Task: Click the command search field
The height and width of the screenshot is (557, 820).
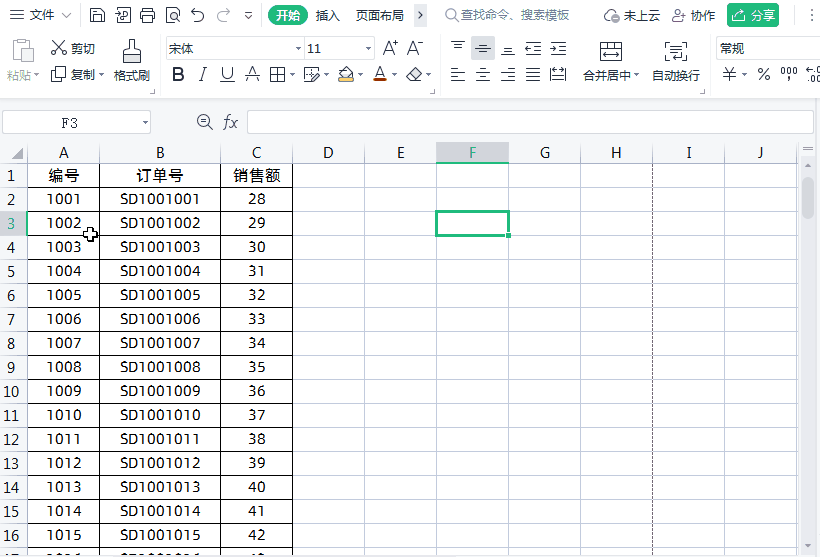Action: point(507,15)
